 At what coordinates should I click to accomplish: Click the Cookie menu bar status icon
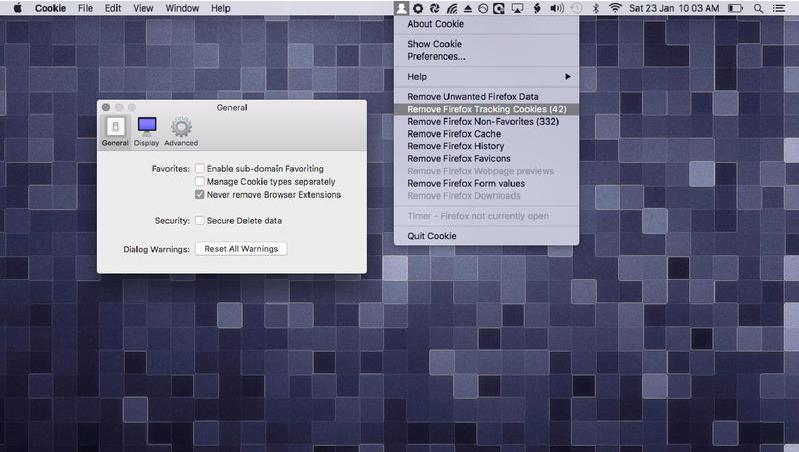tap(401, 8)
